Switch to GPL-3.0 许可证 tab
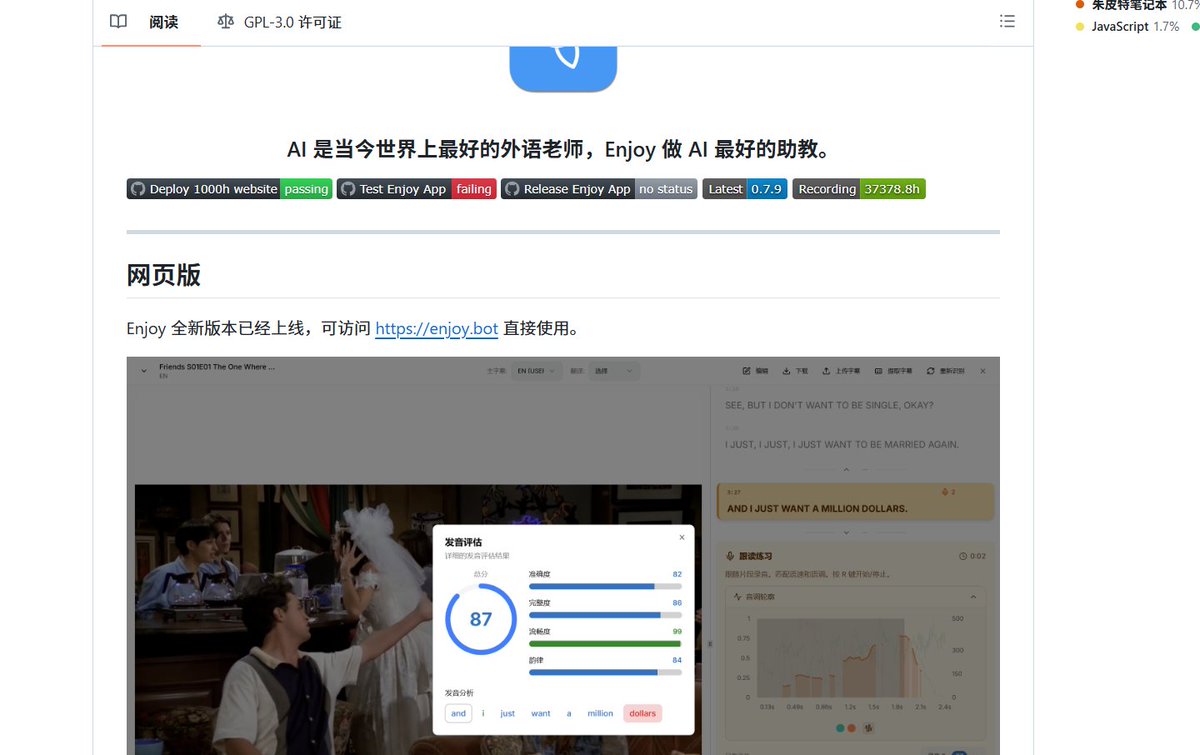 (279, 22)
